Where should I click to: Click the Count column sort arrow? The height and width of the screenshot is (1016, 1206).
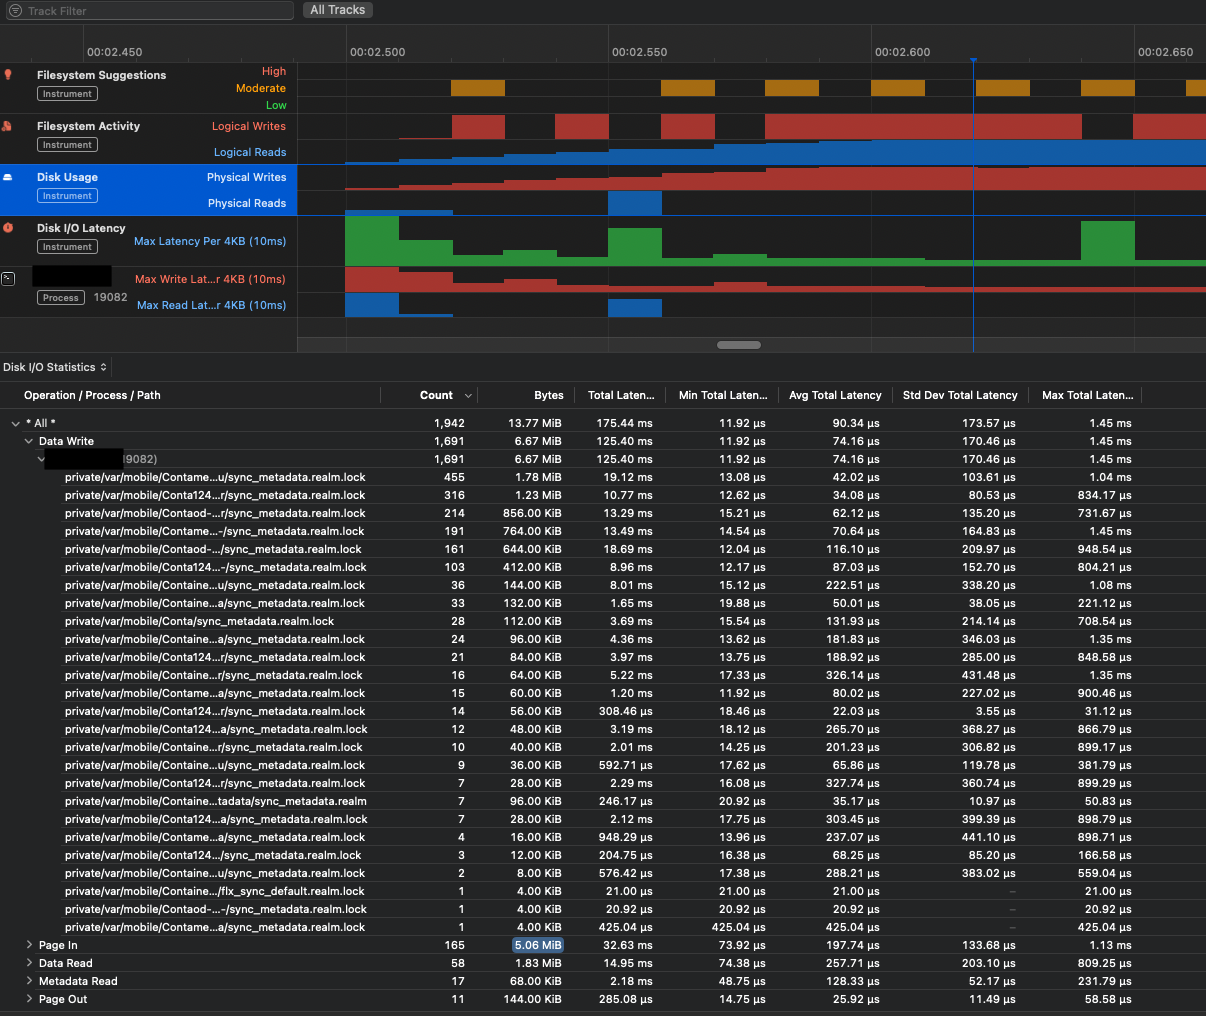point(468,396)
